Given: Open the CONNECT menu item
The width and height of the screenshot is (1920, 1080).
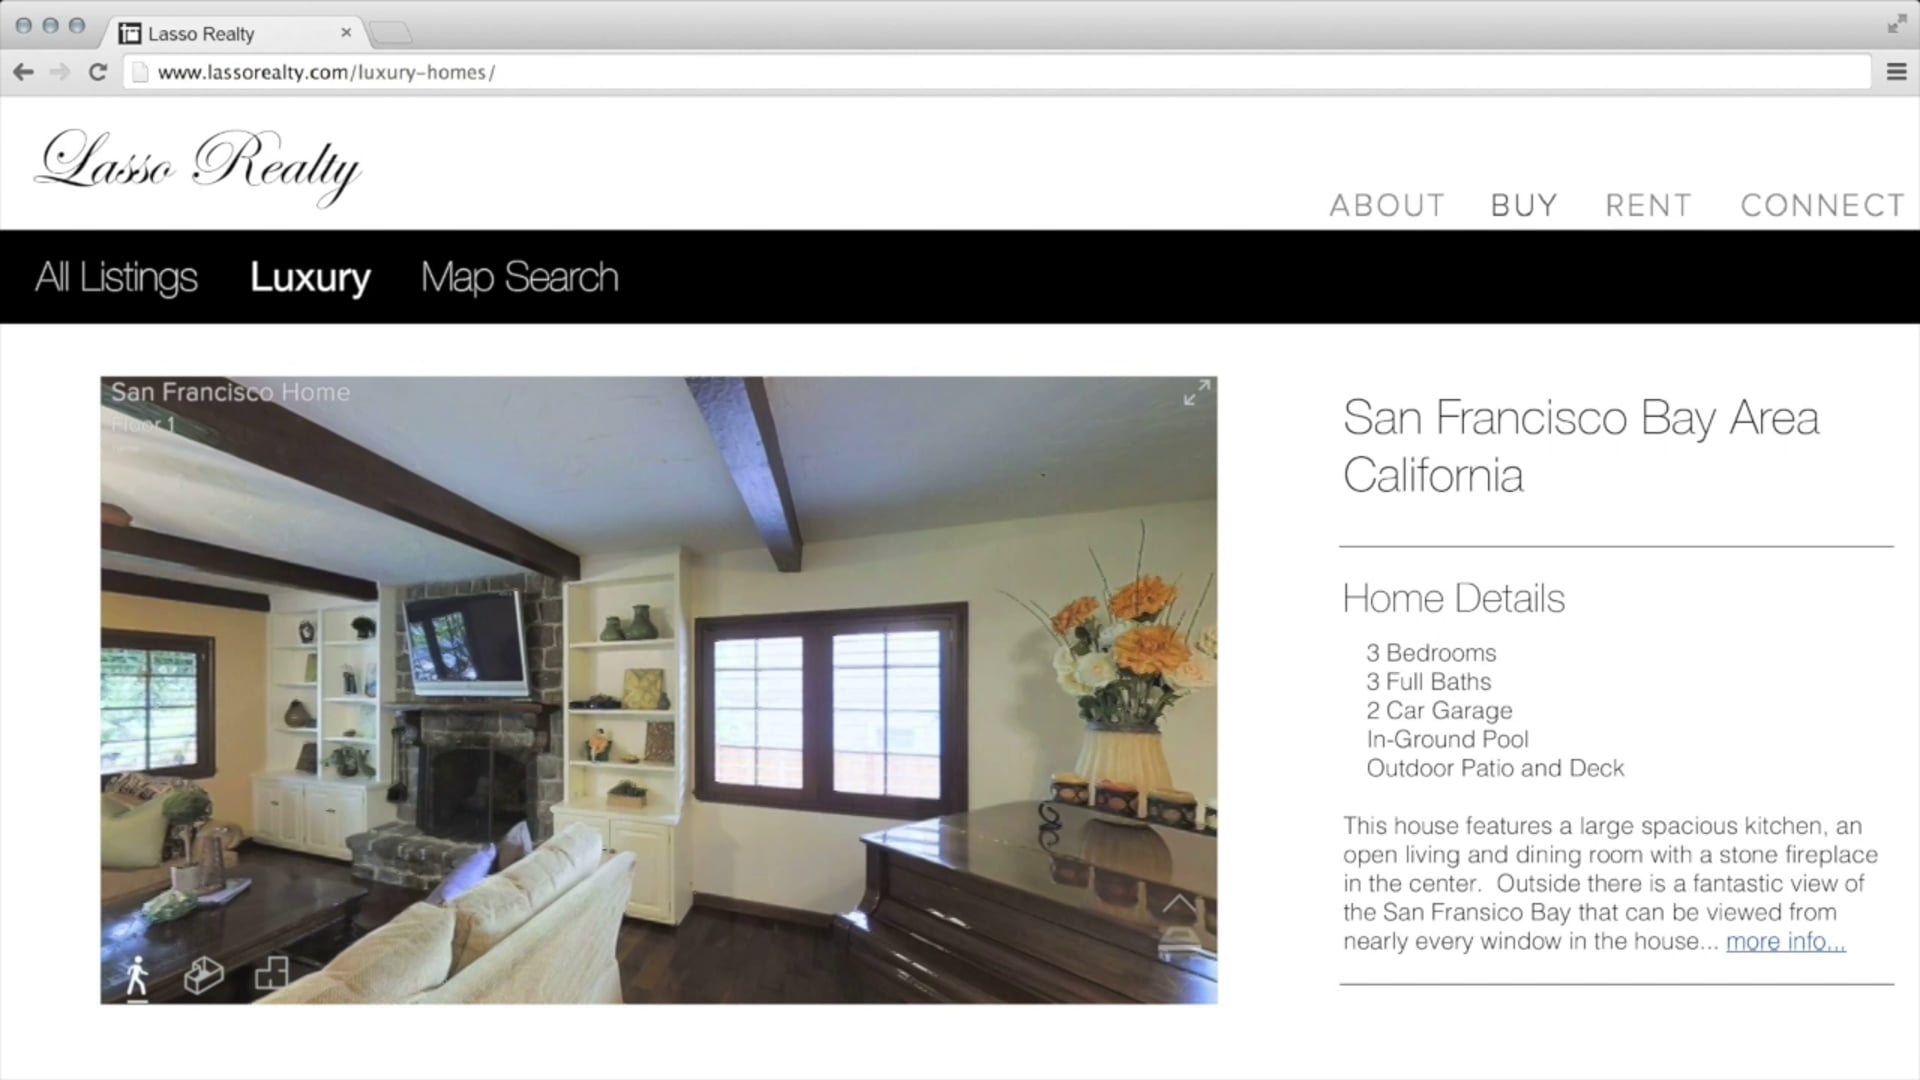Looking at the screenshot, I should (x=1822, y=205).
